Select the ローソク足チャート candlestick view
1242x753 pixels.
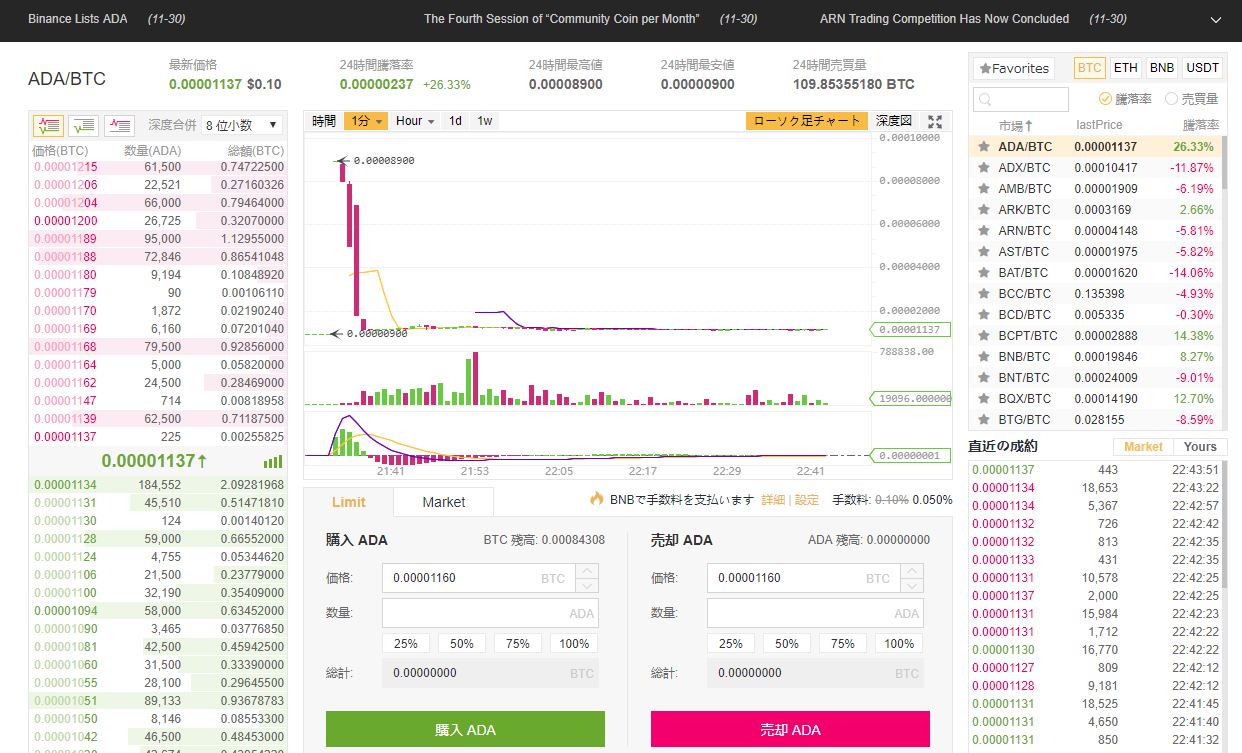click(x=806, y=121)
